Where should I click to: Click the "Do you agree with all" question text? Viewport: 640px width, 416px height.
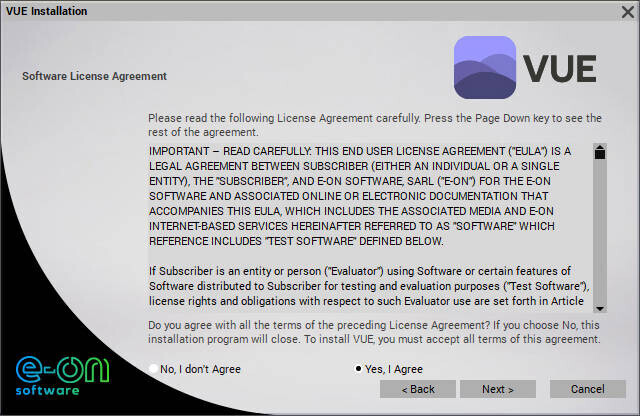click(375, 332)
